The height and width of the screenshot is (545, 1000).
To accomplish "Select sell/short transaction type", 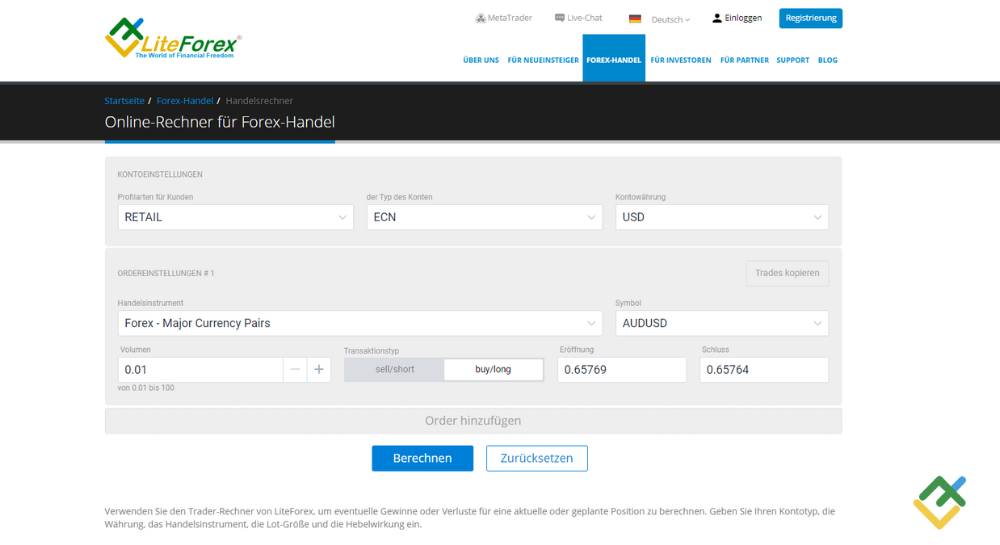I will tap(394, 369).
